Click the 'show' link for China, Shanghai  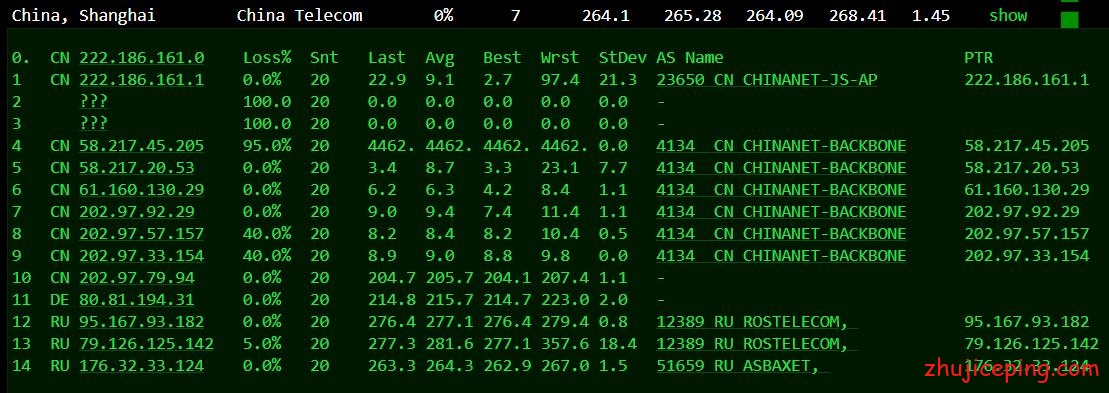(1008, 16)
